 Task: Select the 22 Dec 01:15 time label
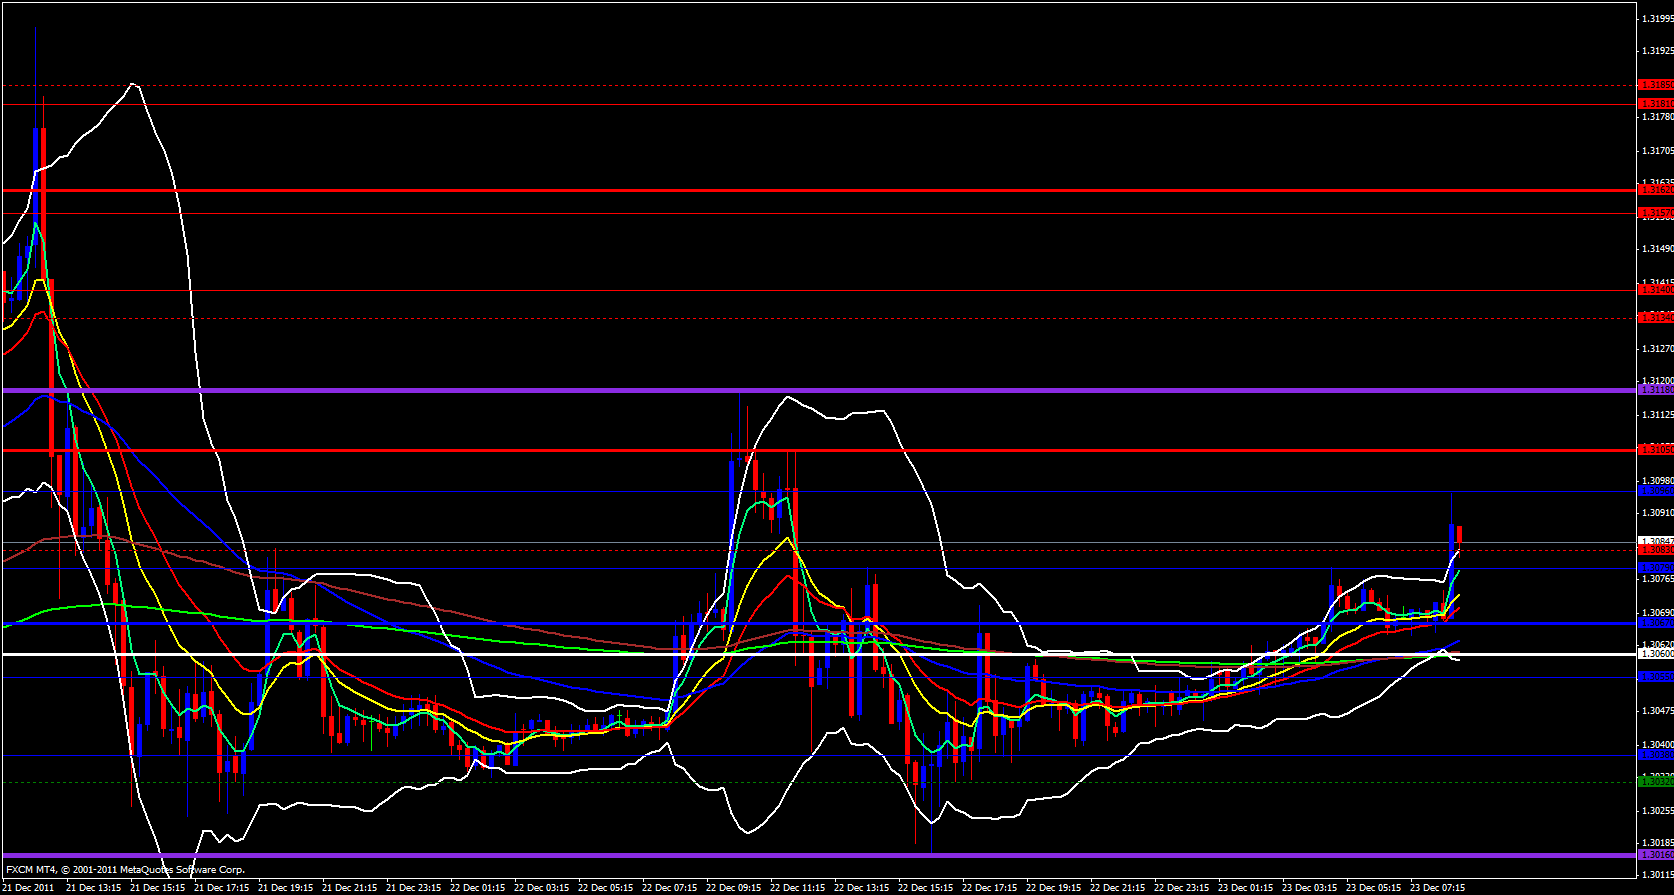pyautogui.click(x=477, y=887)
